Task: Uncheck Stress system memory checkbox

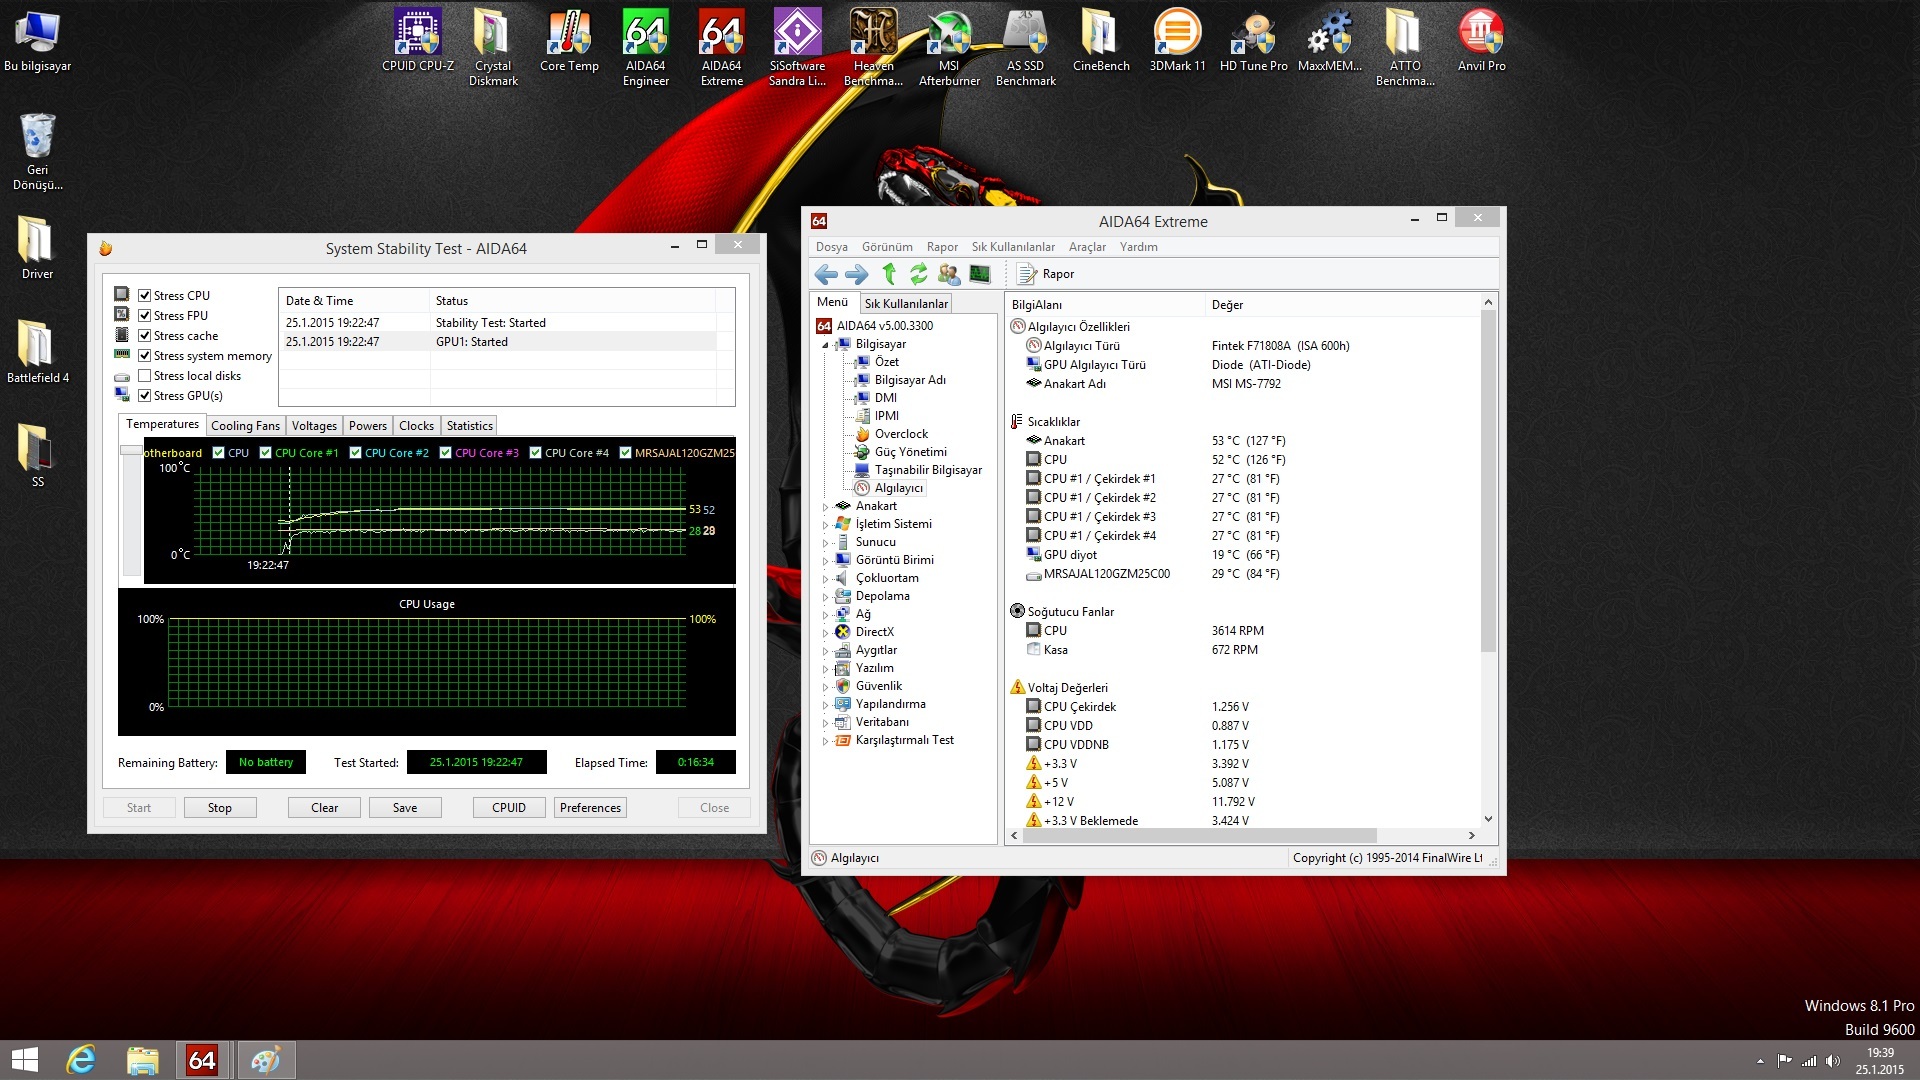Action: (144, 356)
